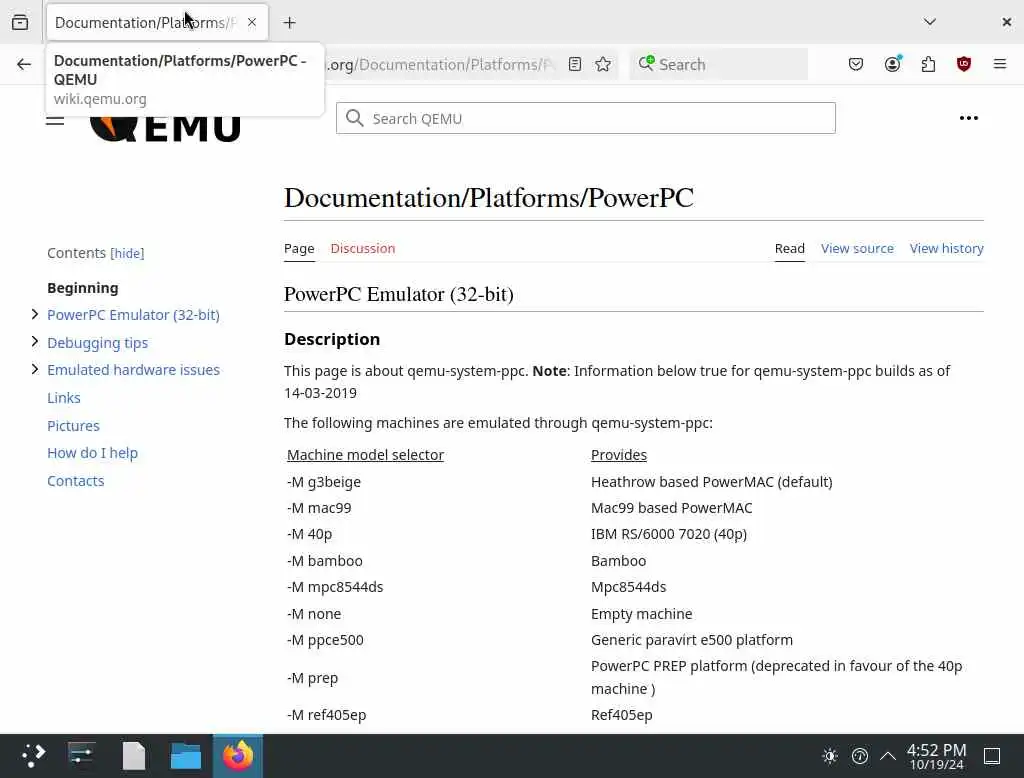Expand Emulated hardware issues contents section

point(35,369)
